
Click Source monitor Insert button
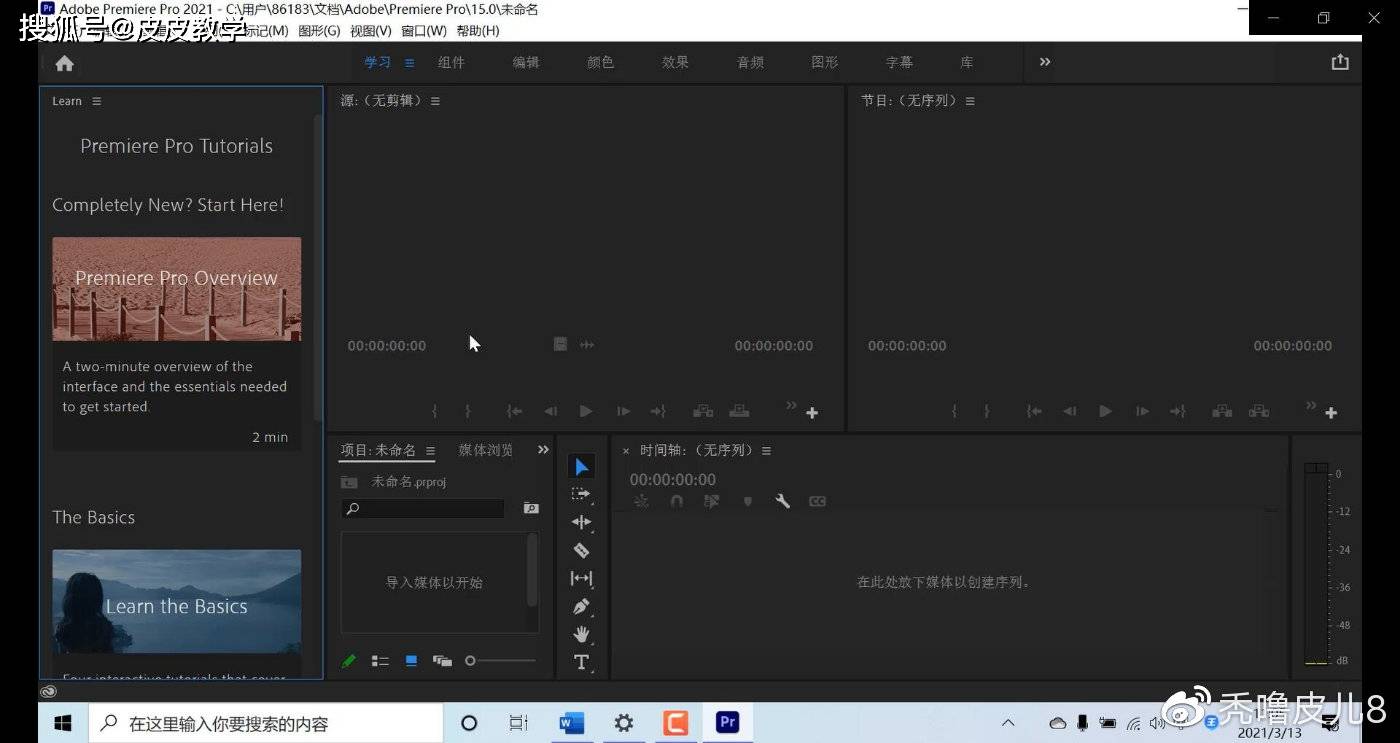tap(703, 411)
